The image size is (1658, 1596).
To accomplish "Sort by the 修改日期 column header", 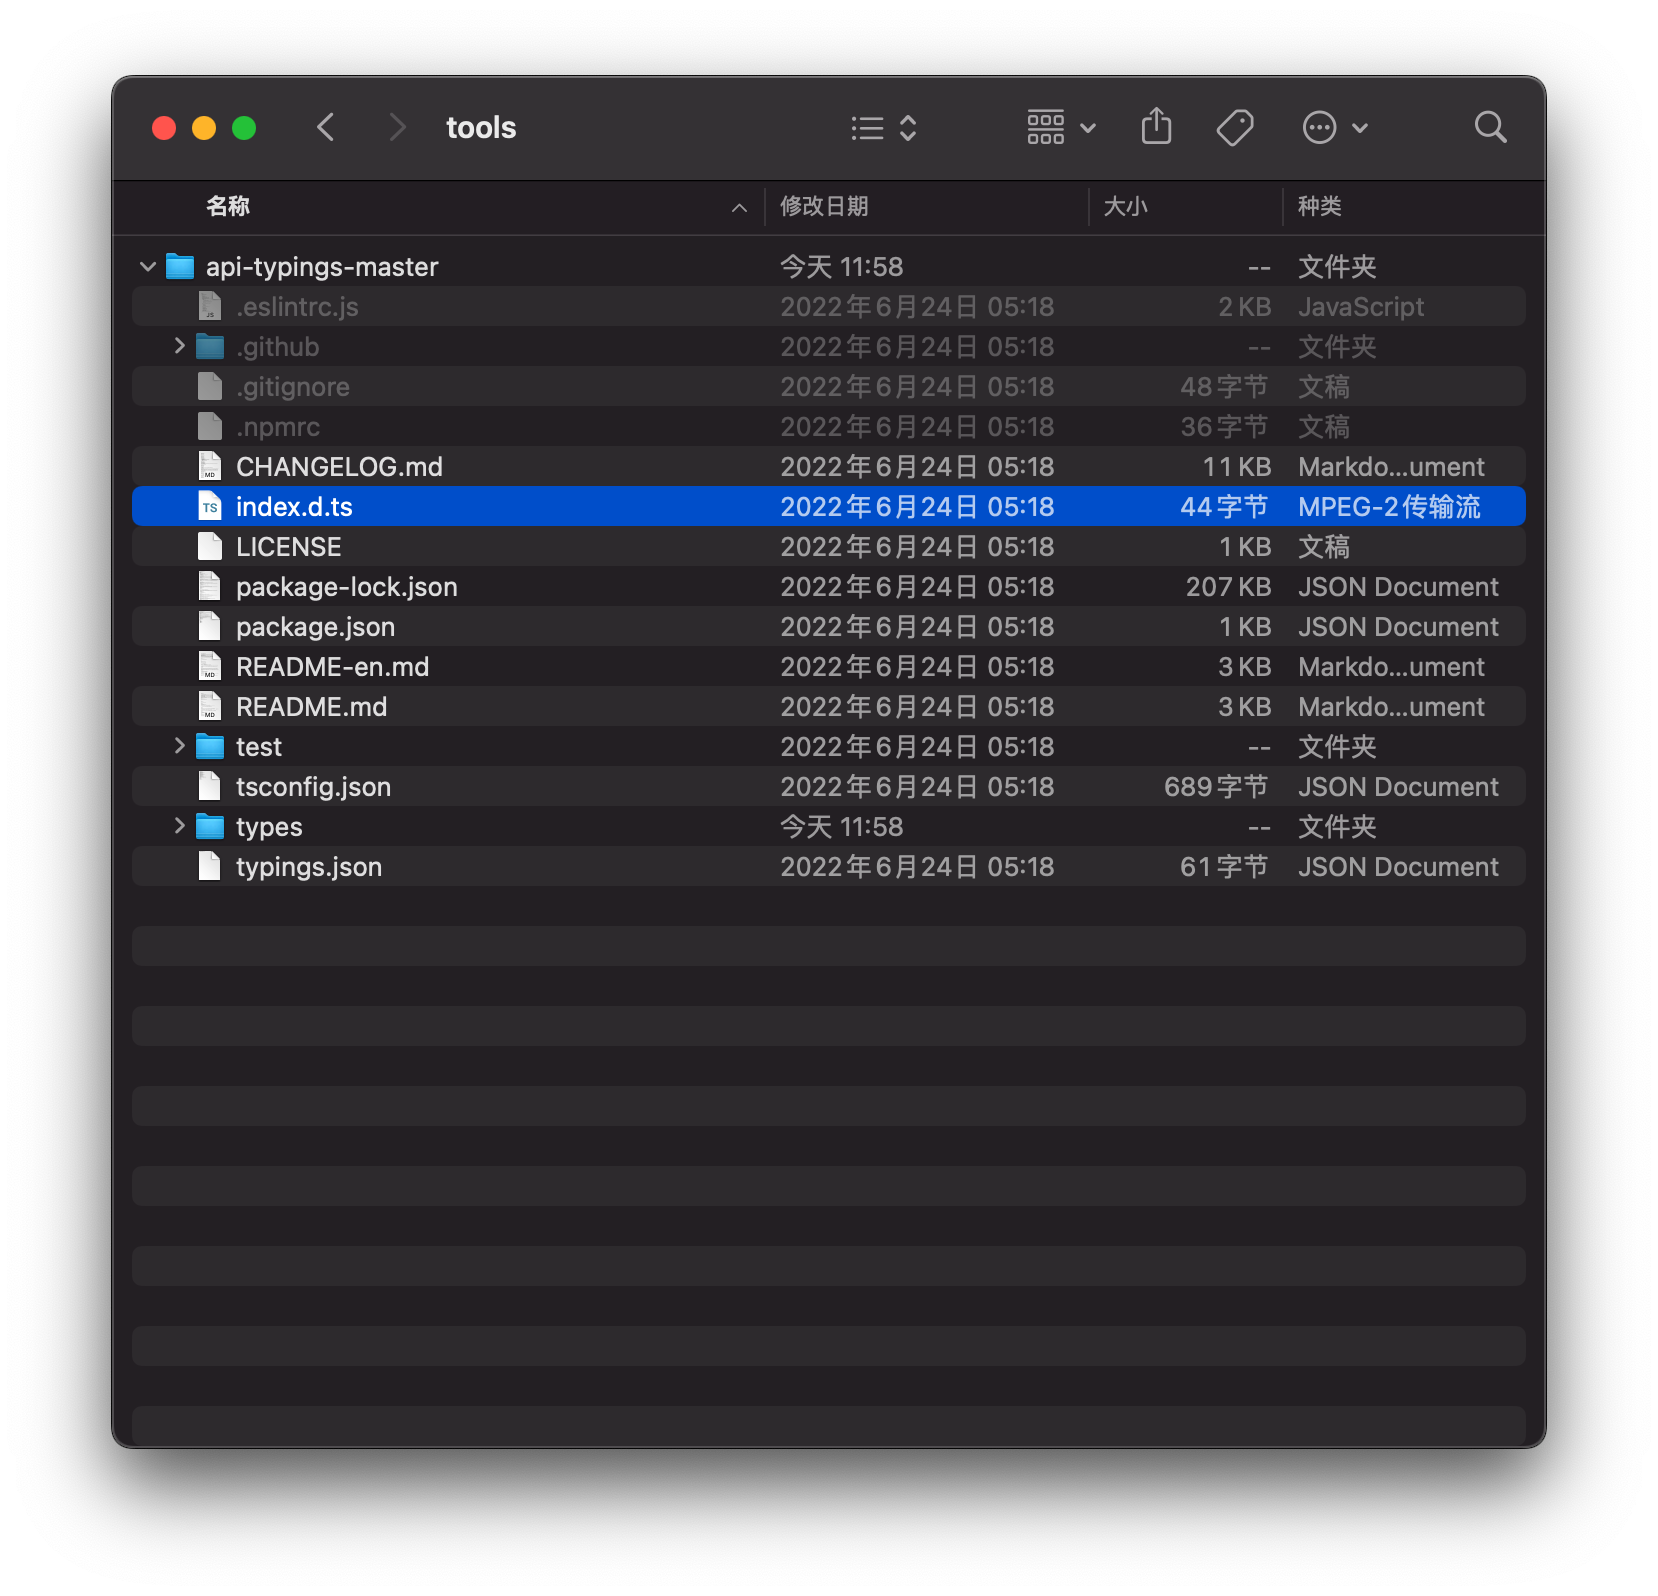I will click(824, 207).
